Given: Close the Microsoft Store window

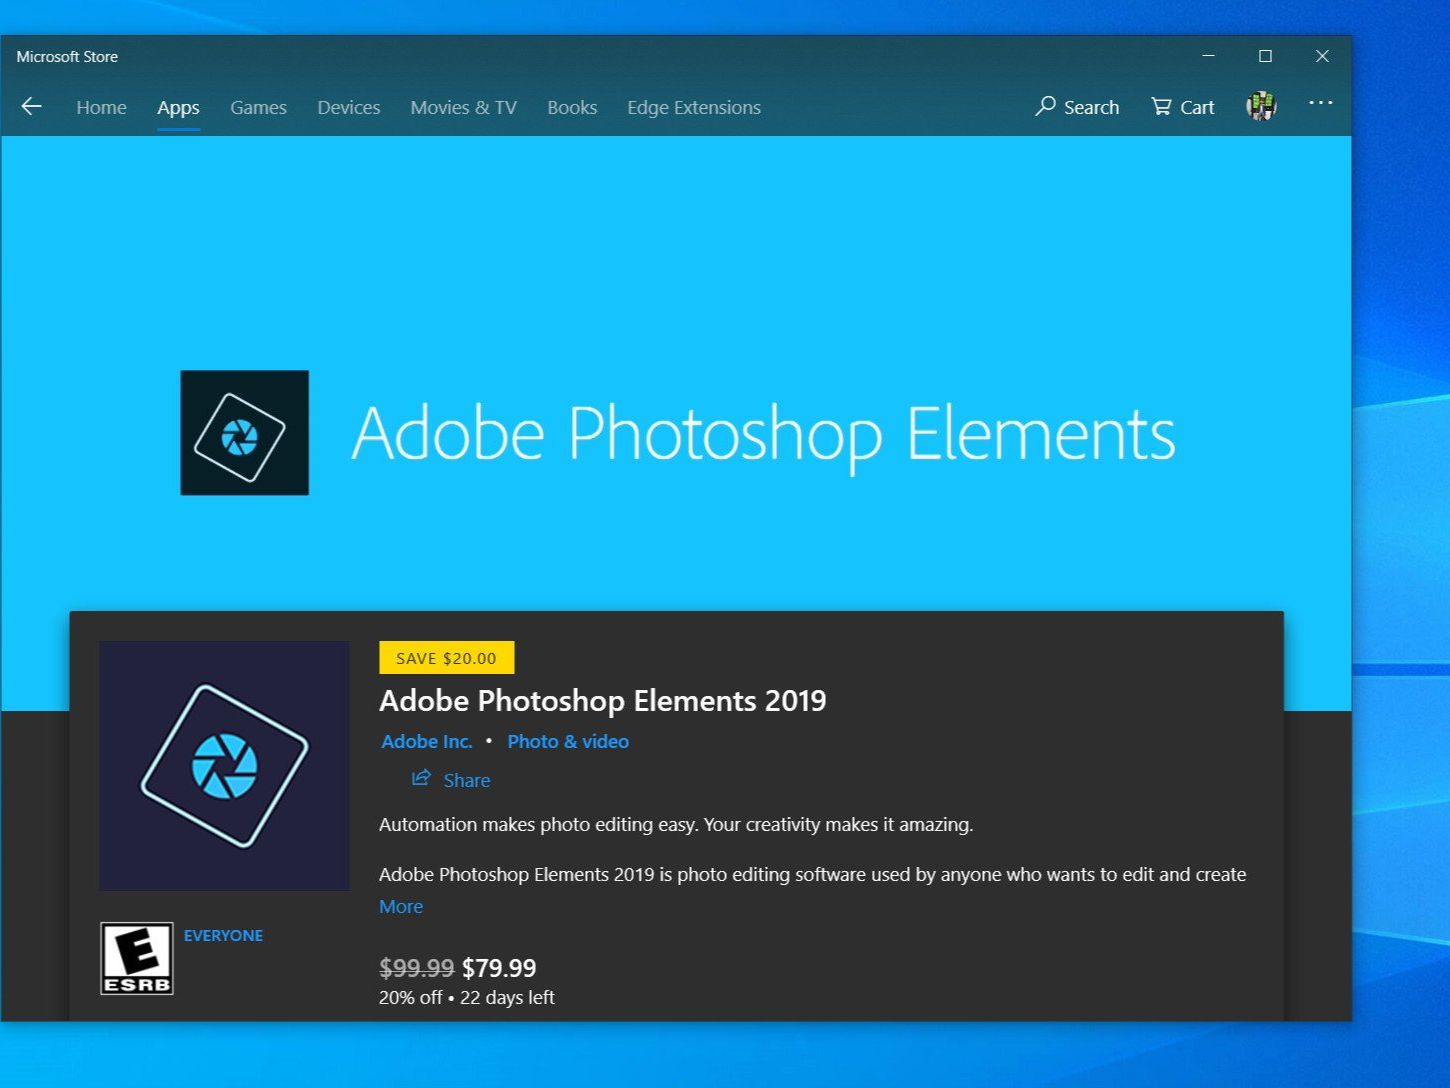Looking at the screenshot, I should click(1322, 56).
